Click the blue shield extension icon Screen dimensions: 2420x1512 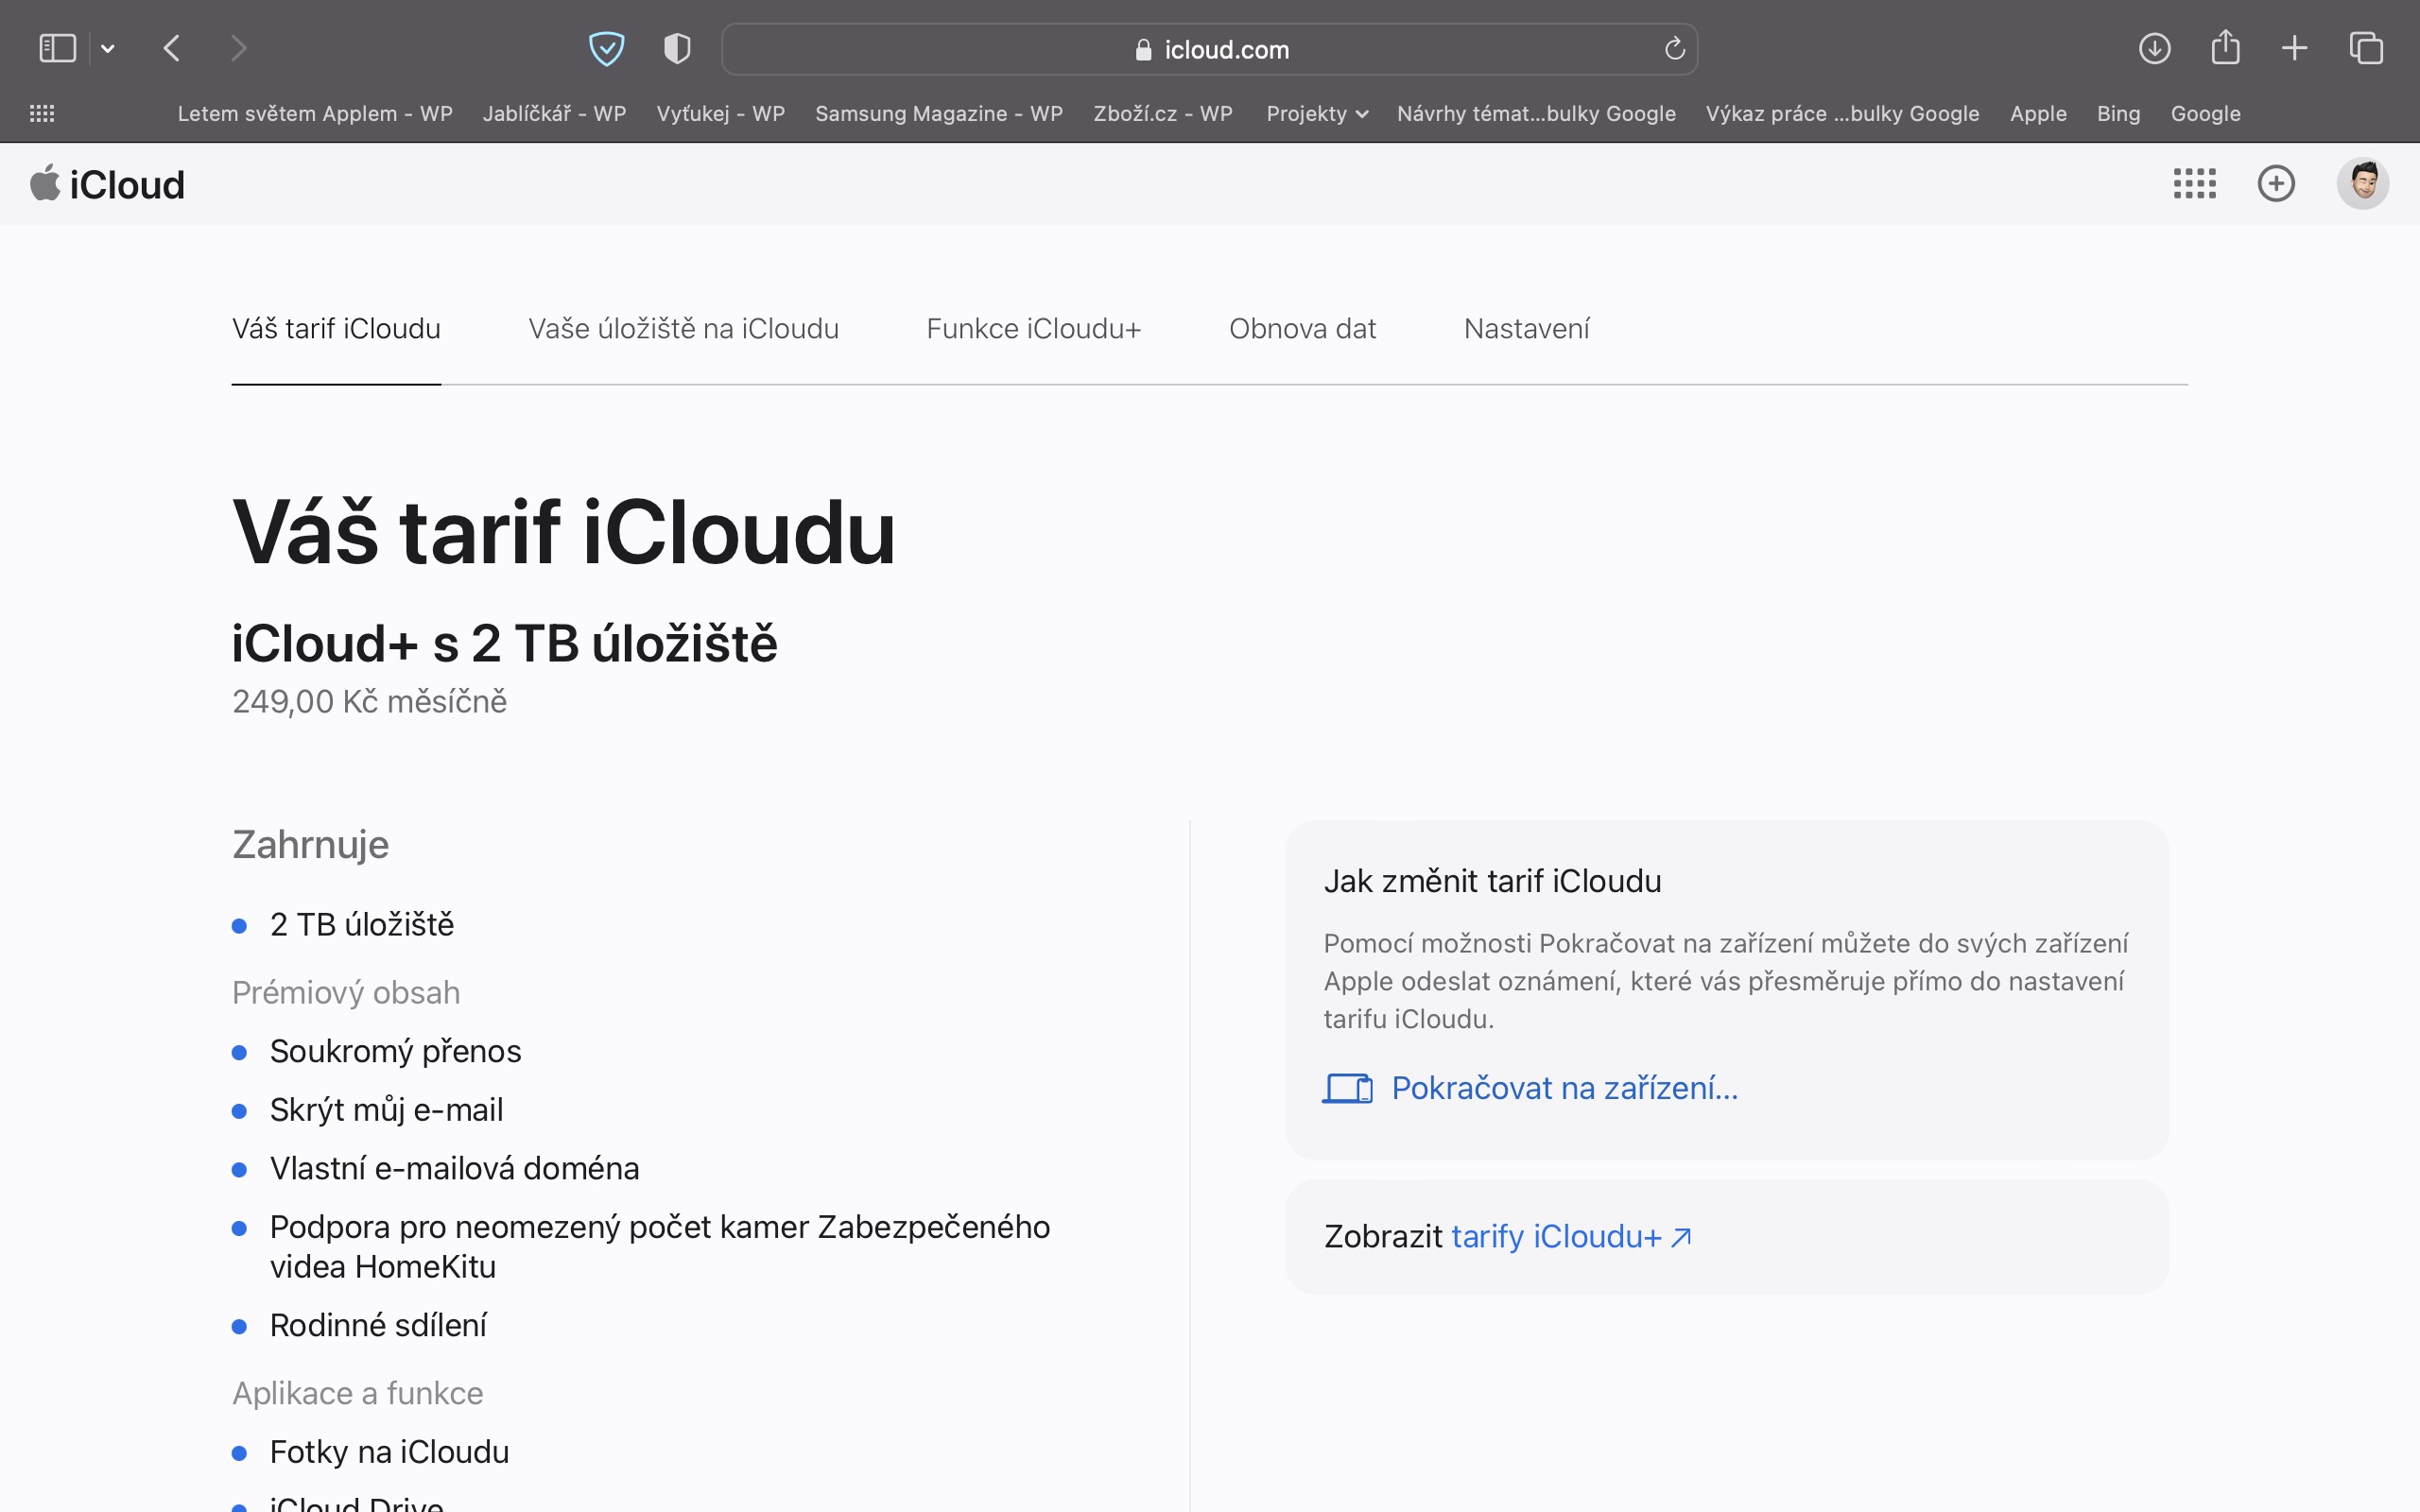coord(606,48)
